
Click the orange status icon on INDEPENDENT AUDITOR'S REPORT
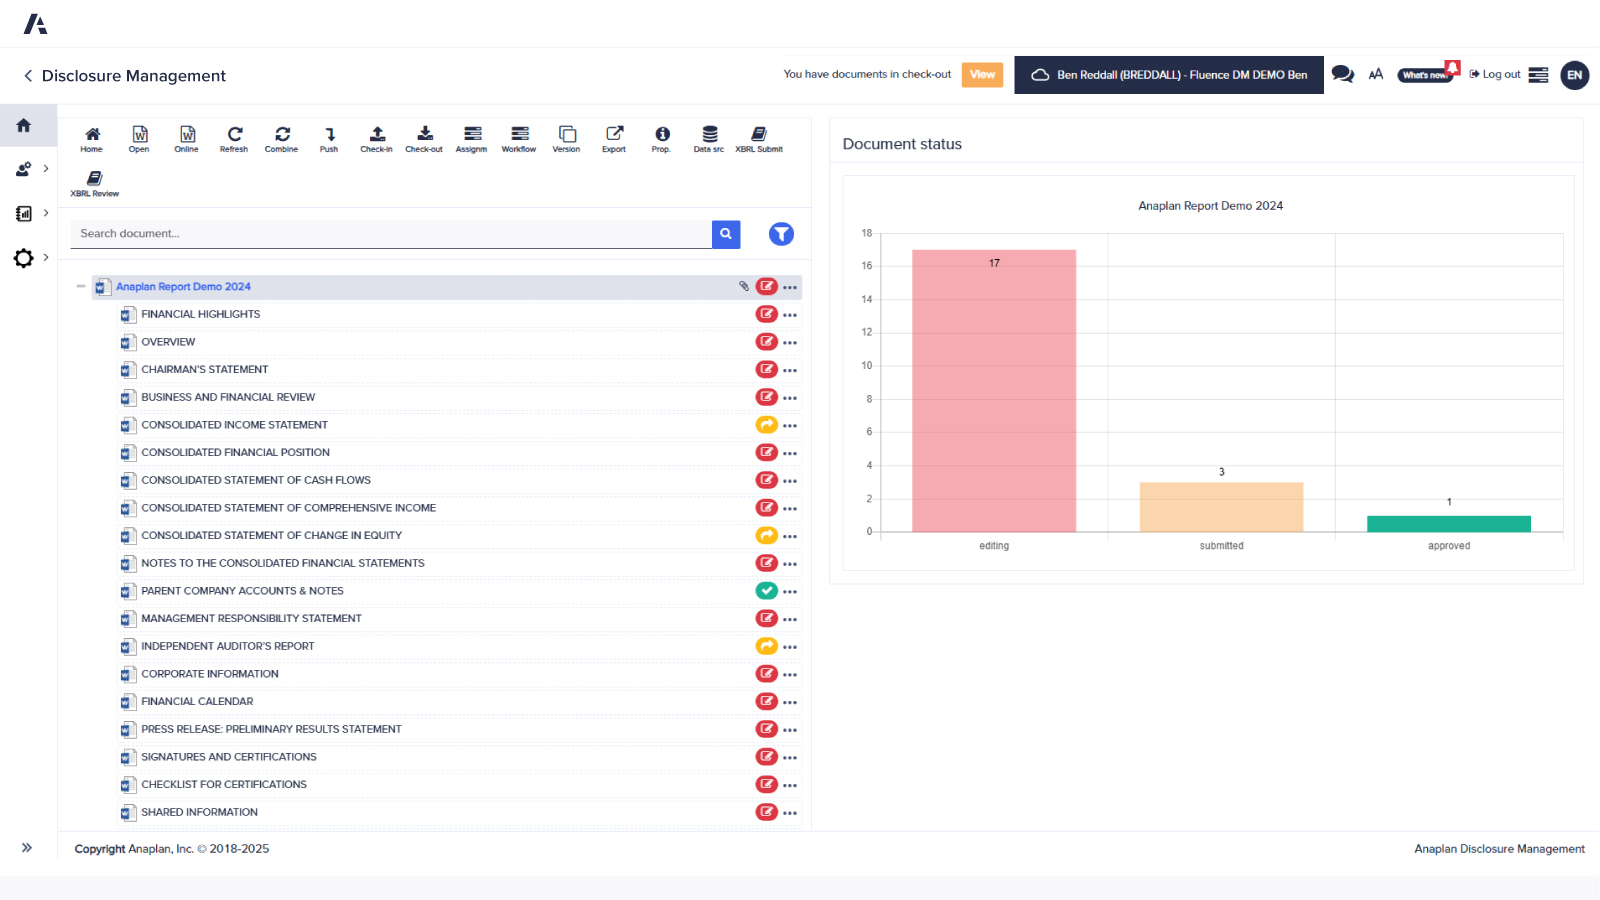767,646
